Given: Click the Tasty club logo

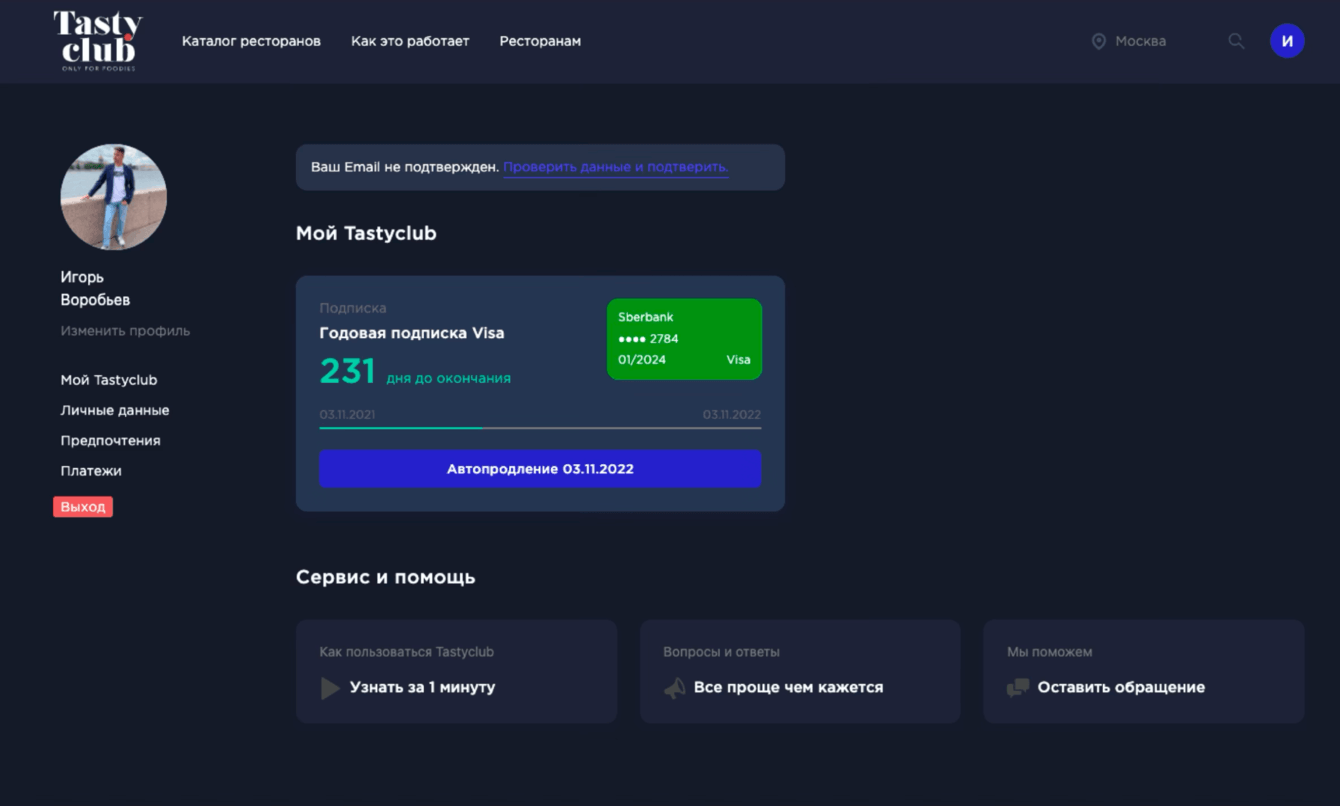Looking at the screenshot, I should (x=97, y=41).
